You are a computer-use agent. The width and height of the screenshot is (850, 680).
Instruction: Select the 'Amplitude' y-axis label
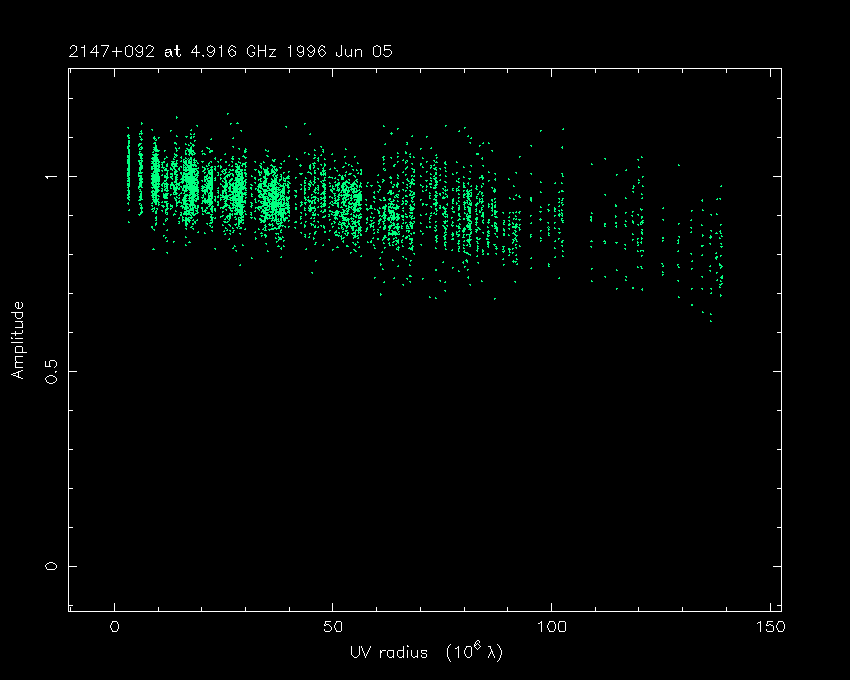click(17, 340)
